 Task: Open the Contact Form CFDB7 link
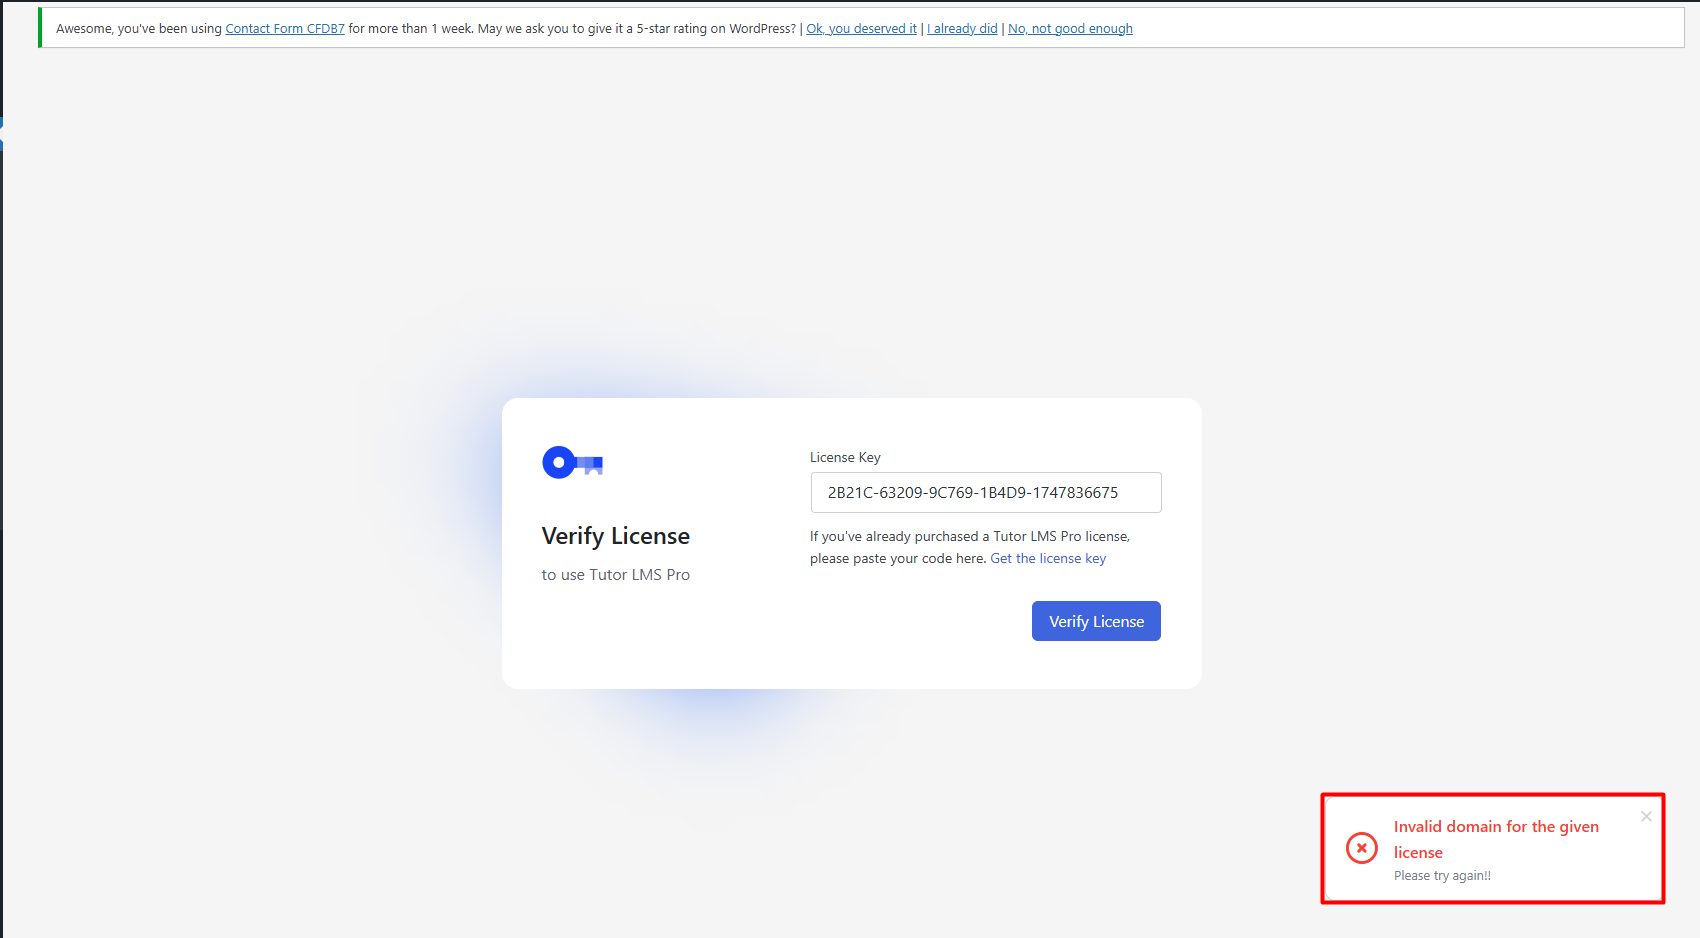tap(285, 28)
